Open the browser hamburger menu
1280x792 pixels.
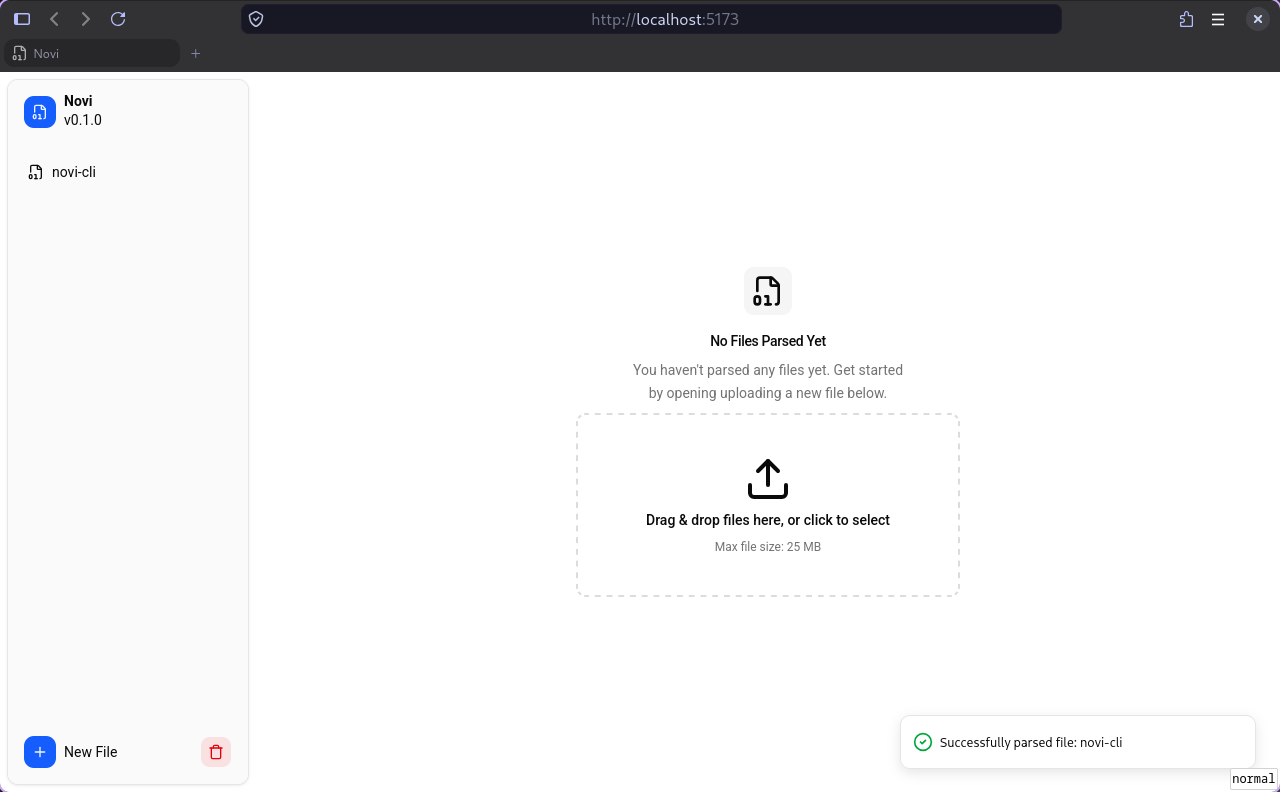point(1218,19)
